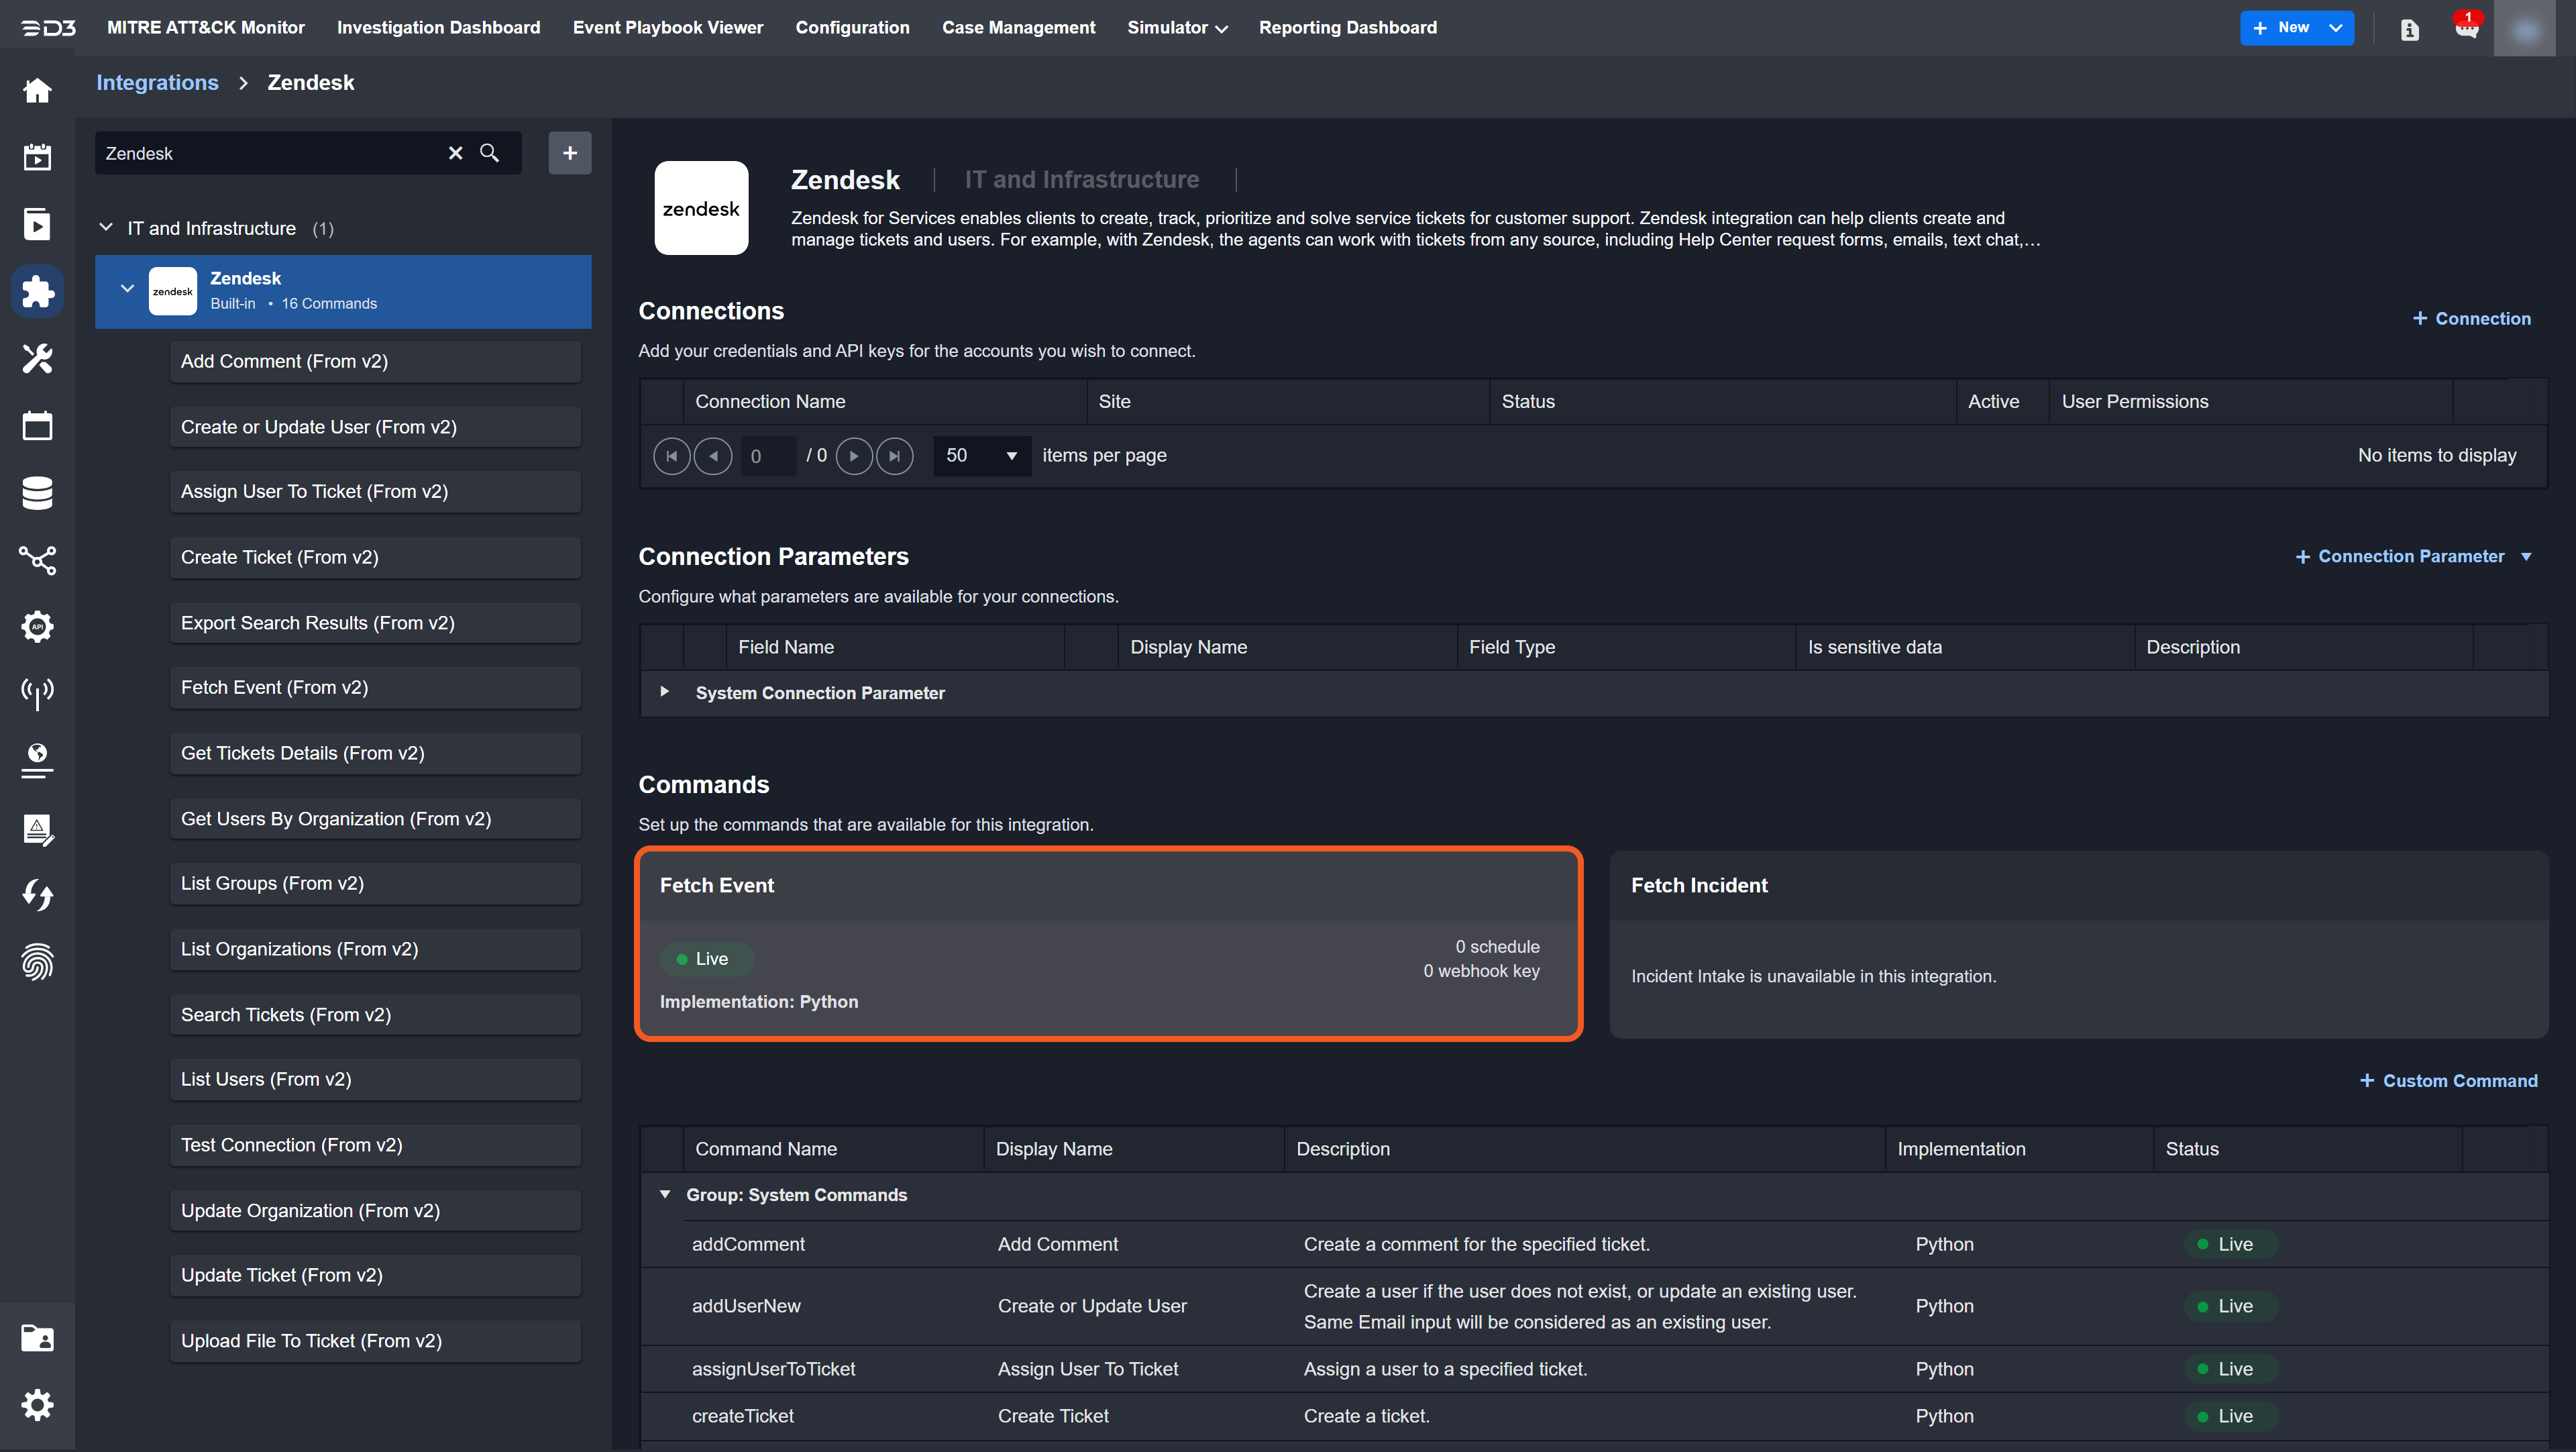Image resolution: width=2576 pixels, height=1452 pixels.
Task: Click the + Connection link
Action: (x=2471, y=319)
